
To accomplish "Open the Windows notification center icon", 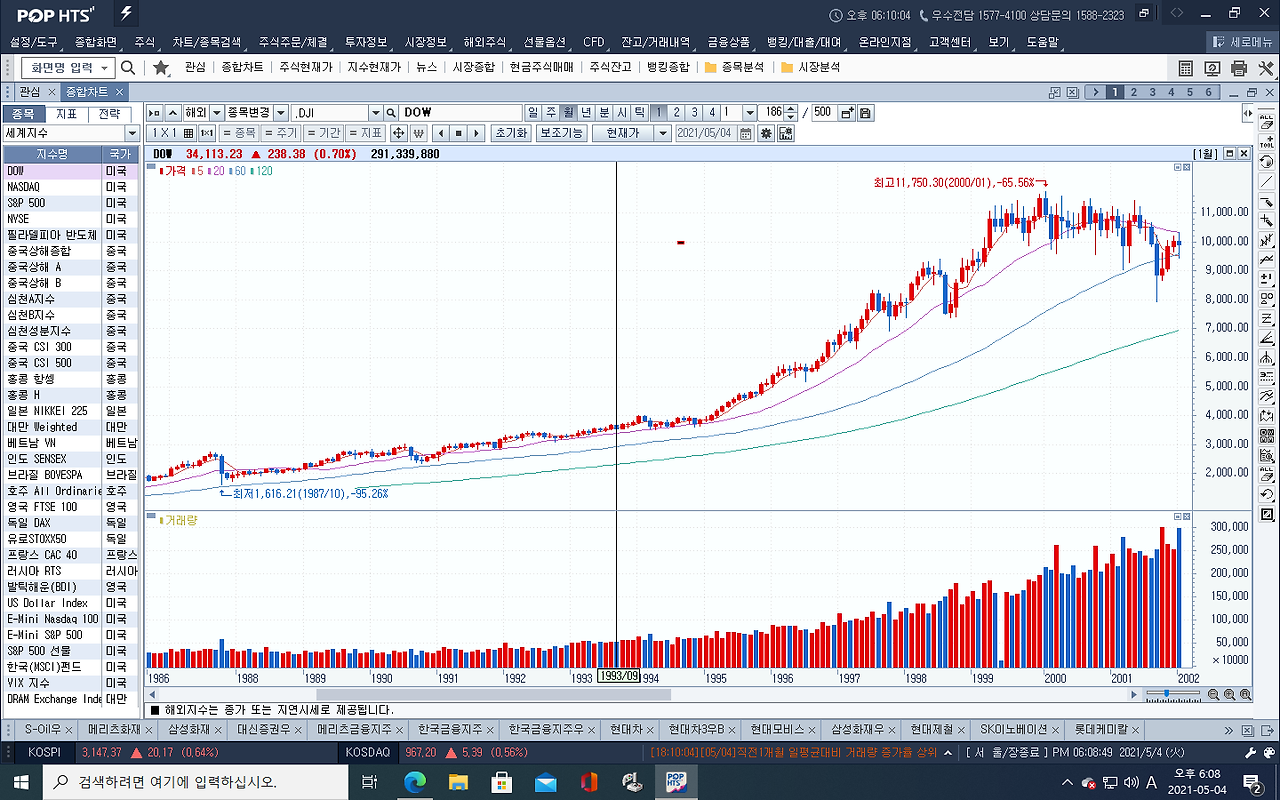I will coord(1251,782).
